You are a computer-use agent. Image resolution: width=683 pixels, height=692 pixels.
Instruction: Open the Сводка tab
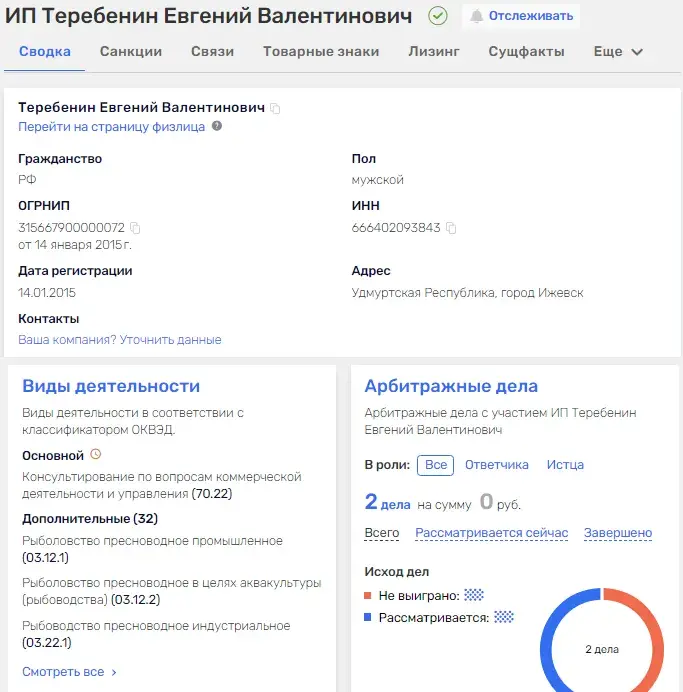pyautogui.click(x=45, y=52)
